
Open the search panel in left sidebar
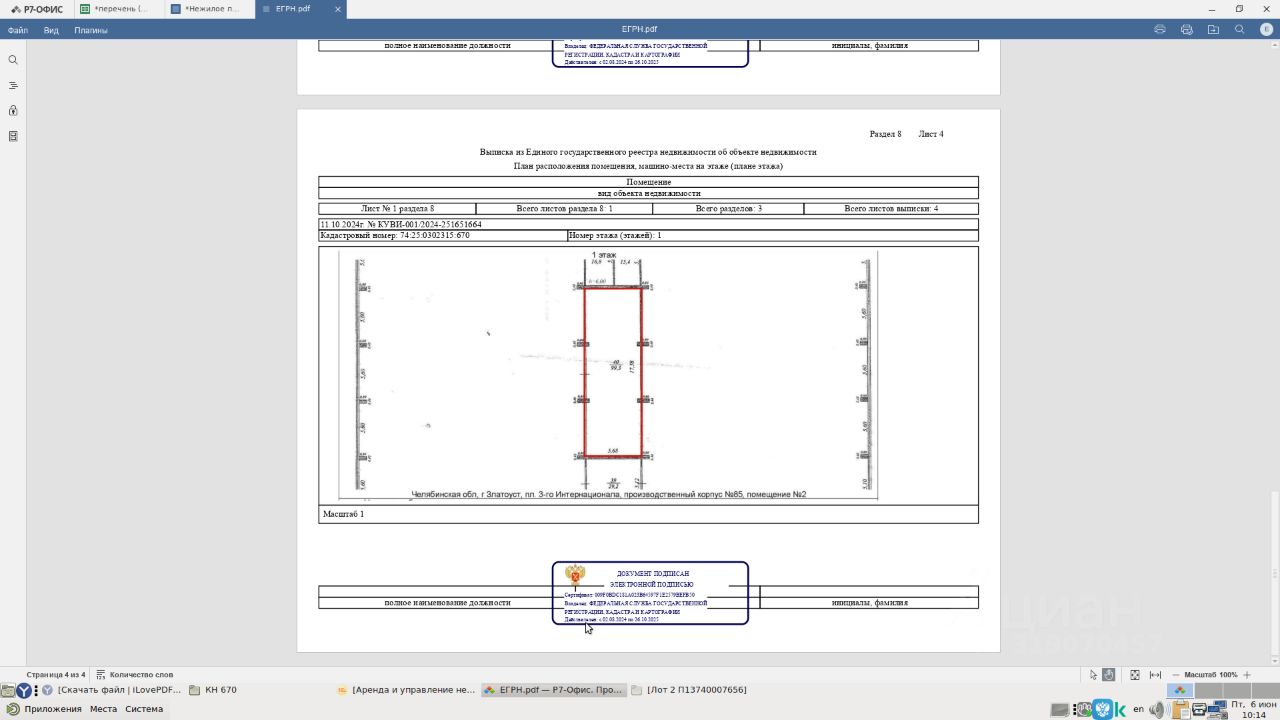13,60
